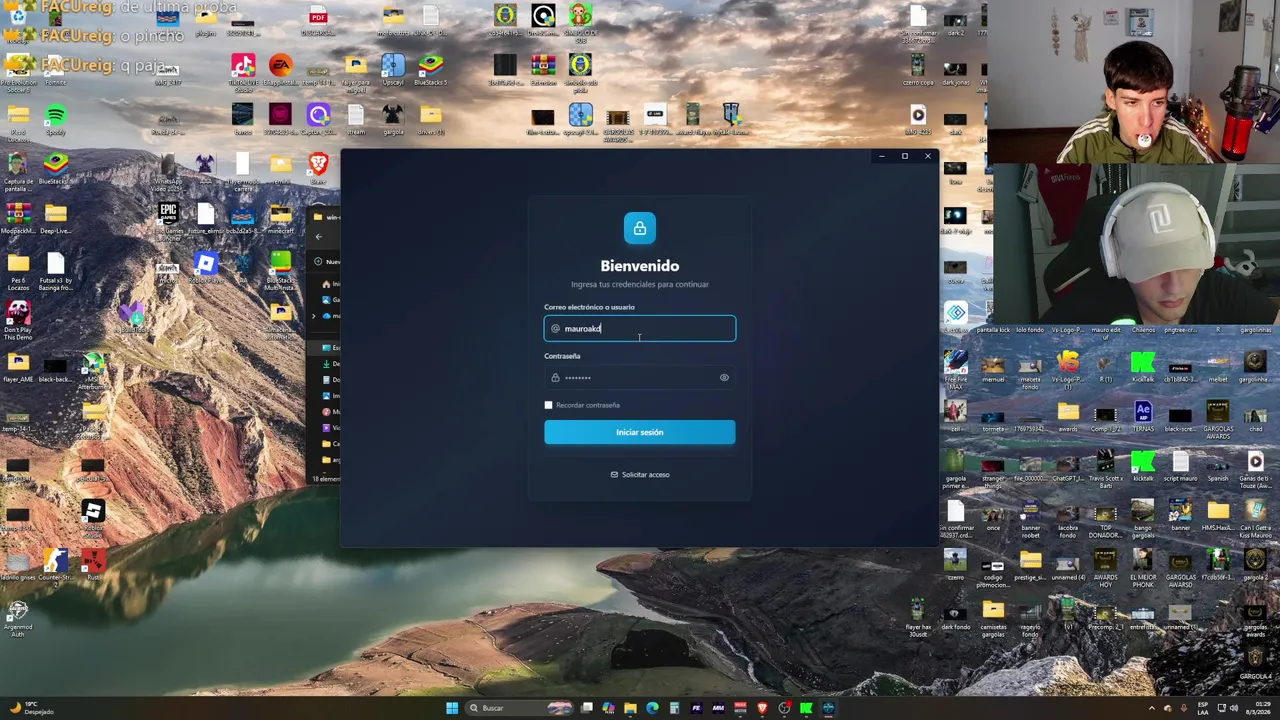Open BlueStacks 5 desktop shortcut

point(431,70)
